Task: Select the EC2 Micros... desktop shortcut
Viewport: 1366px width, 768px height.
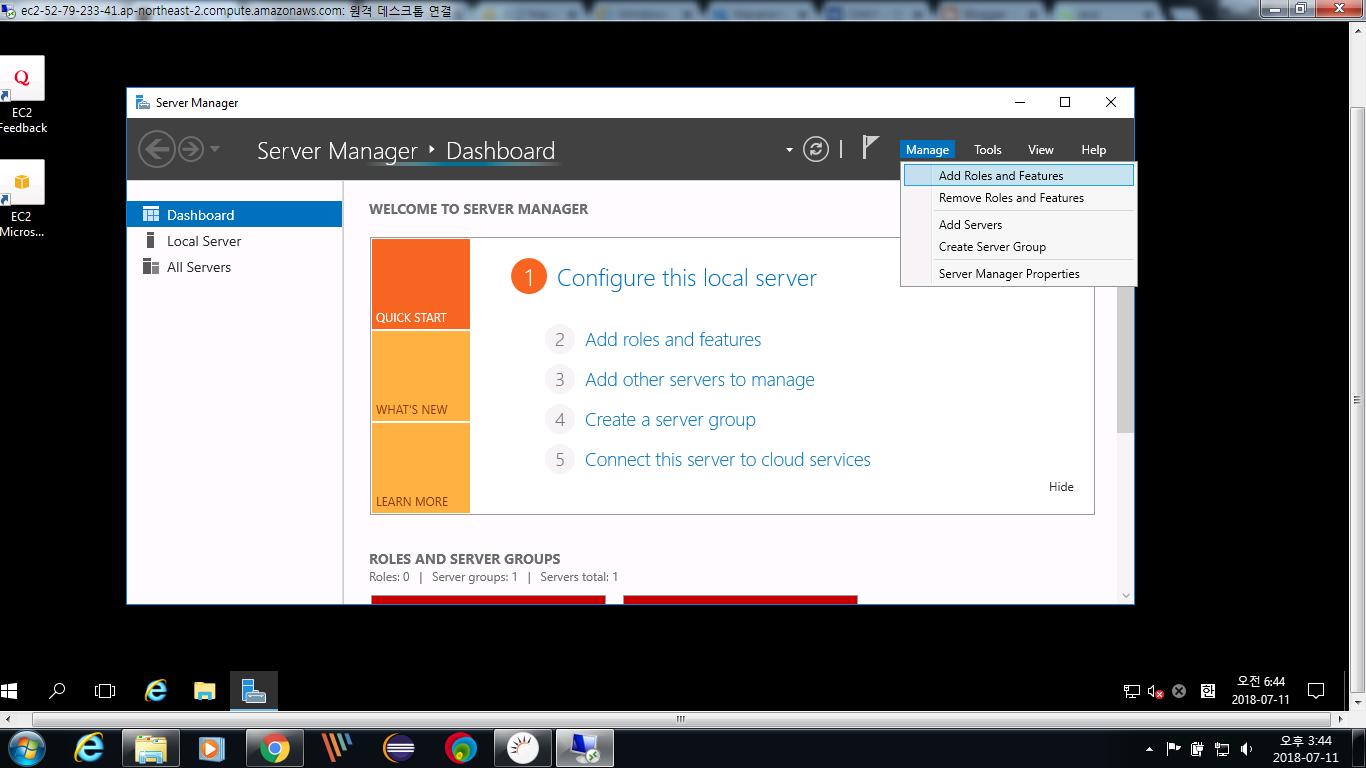Action: pos(22,199)
